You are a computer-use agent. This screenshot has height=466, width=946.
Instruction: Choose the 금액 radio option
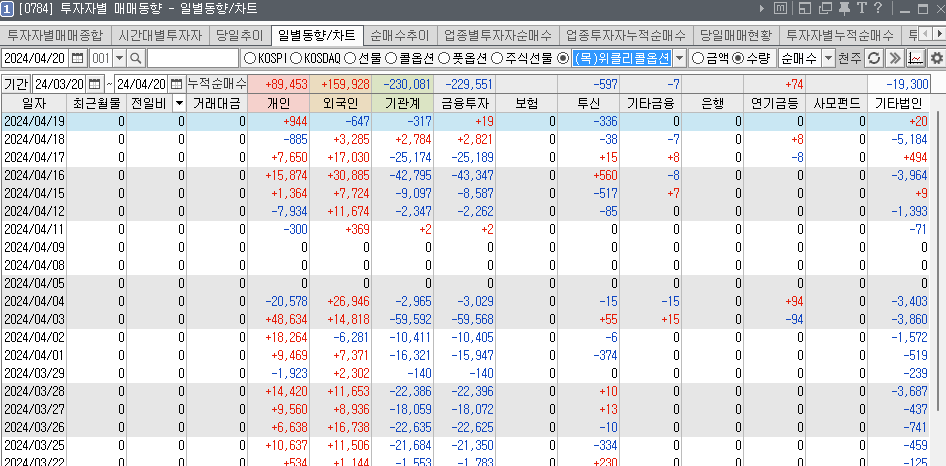click(x=697, y=58)
